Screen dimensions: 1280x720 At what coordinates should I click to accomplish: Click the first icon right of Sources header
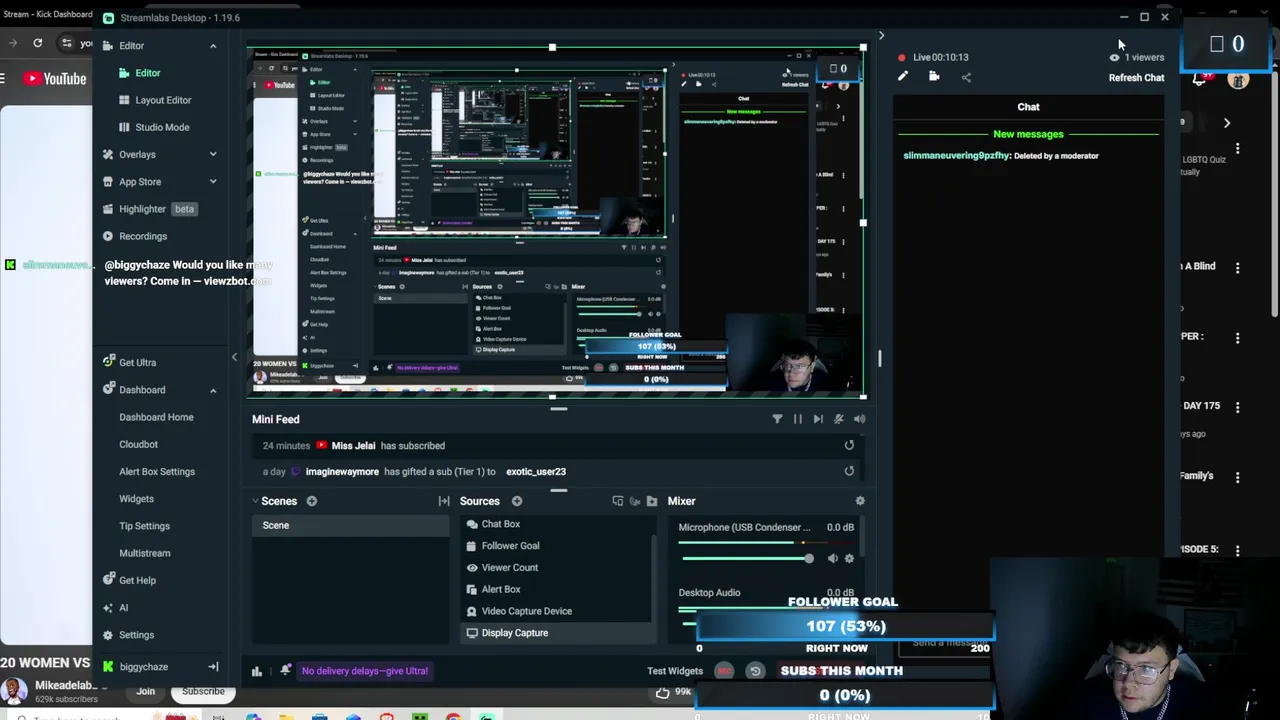point(617,501)
